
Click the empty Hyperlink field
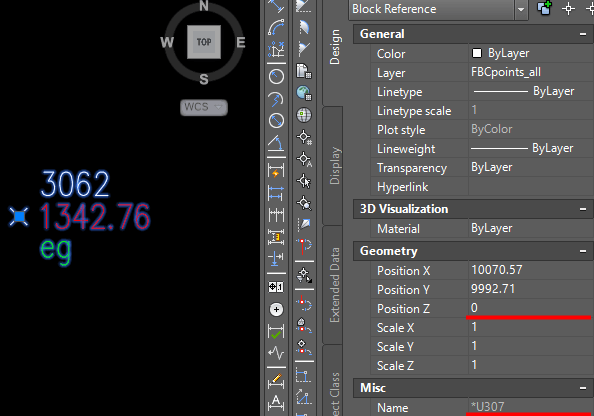tap(531, 187)
